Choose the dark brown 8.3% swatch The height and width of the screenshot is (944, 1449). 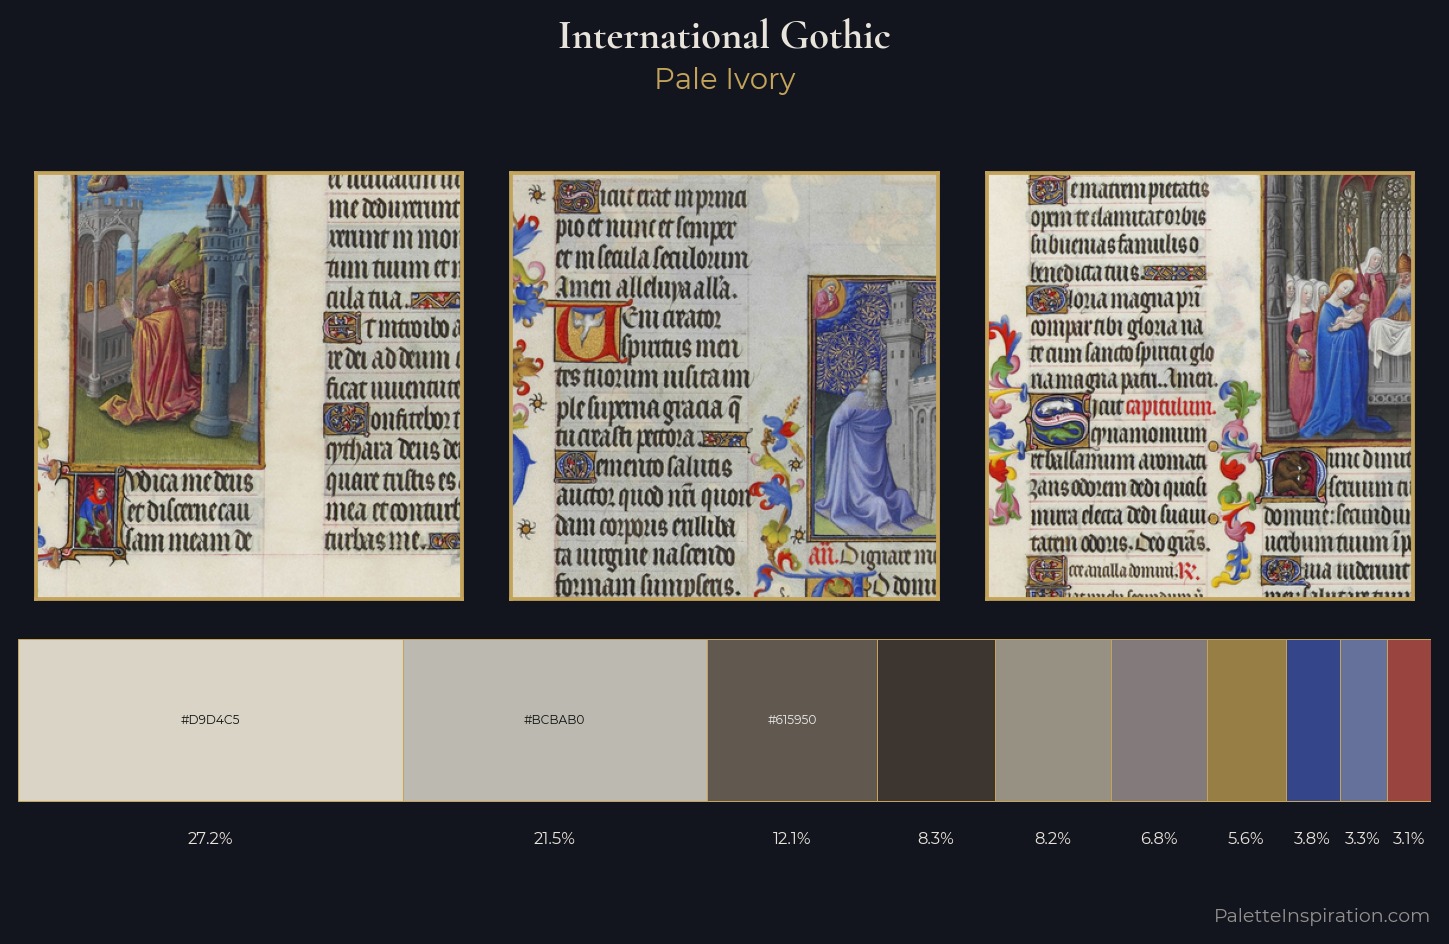tap(936, 720)
